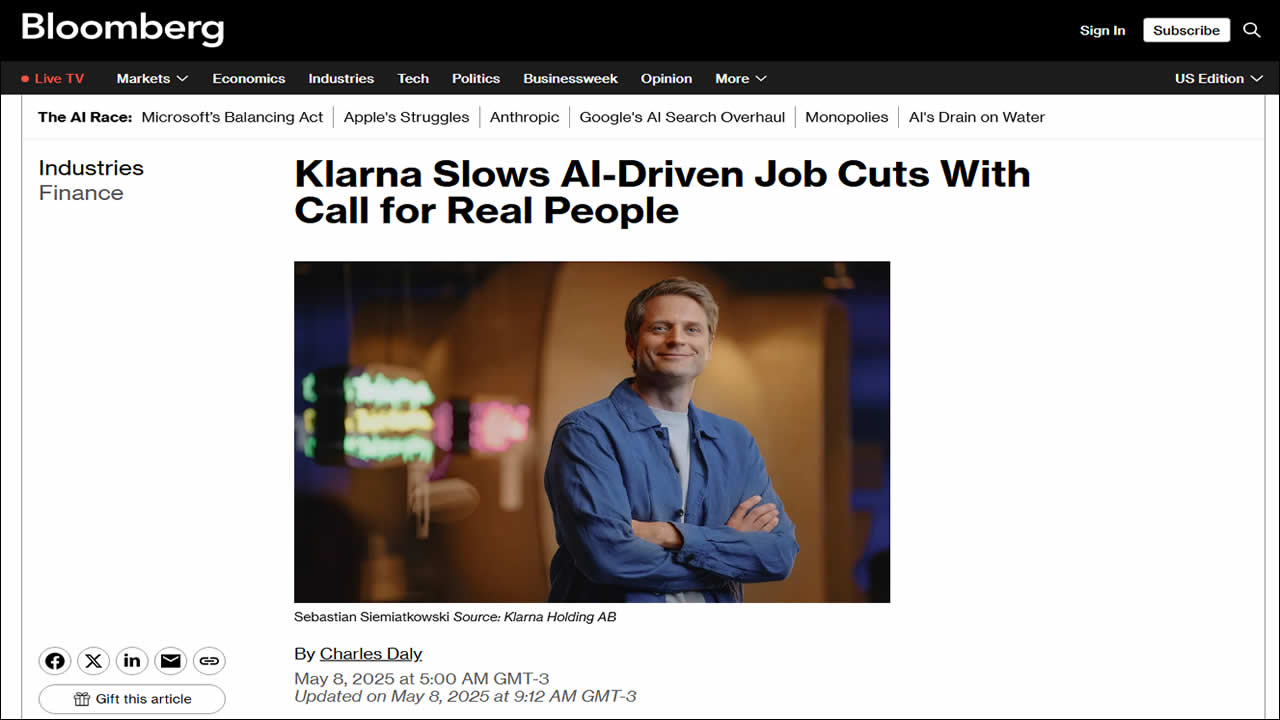
Task: Expand the More dropdown menu
Action: pos(741,78)
